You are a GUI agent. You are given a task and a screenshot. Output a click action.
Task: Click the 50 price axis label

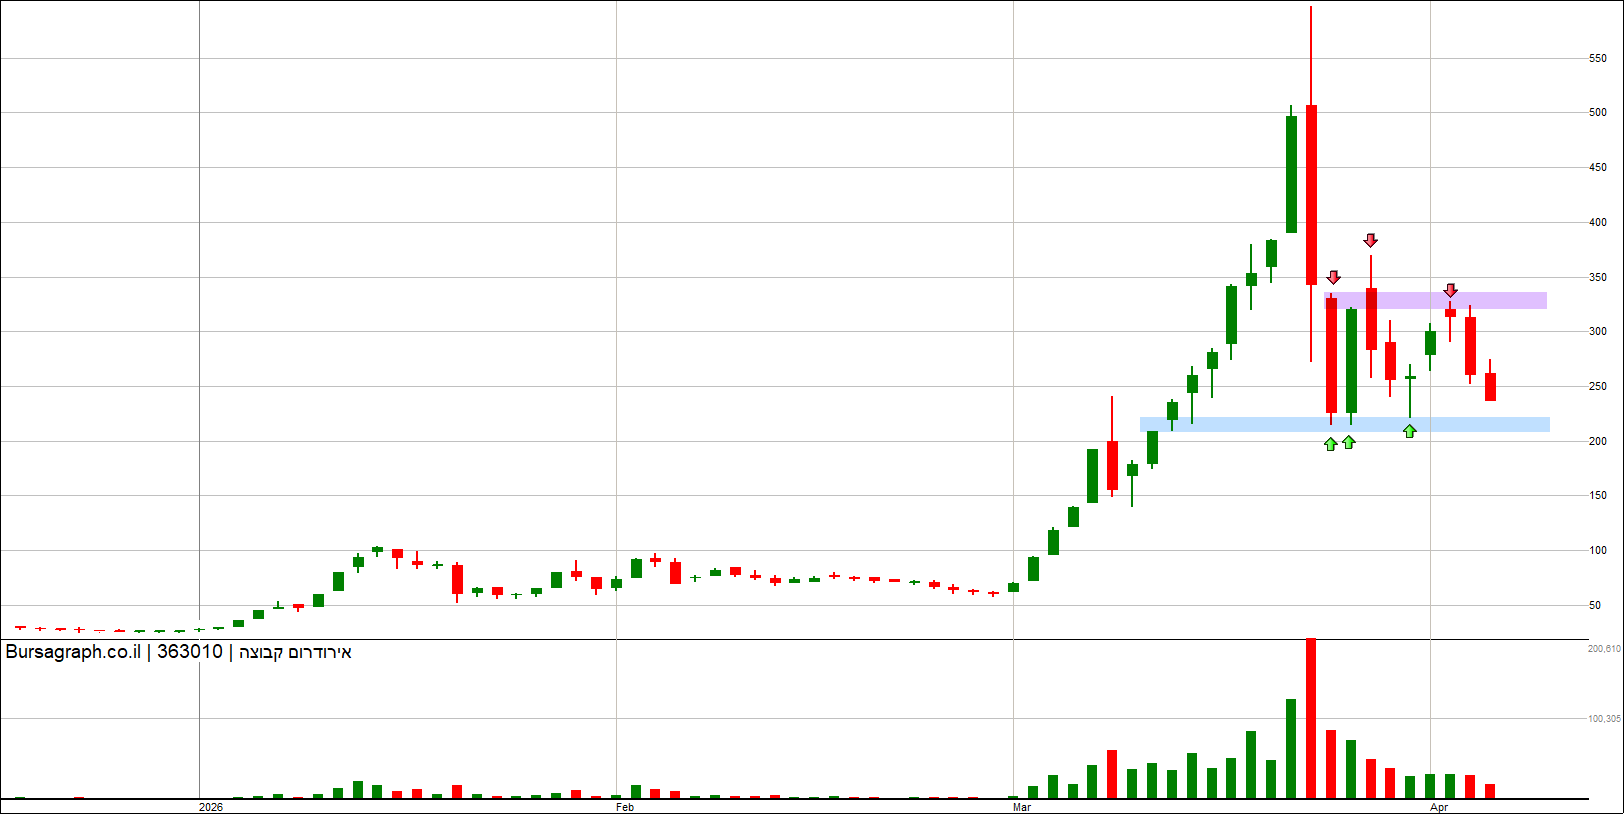click(1595, 605)
